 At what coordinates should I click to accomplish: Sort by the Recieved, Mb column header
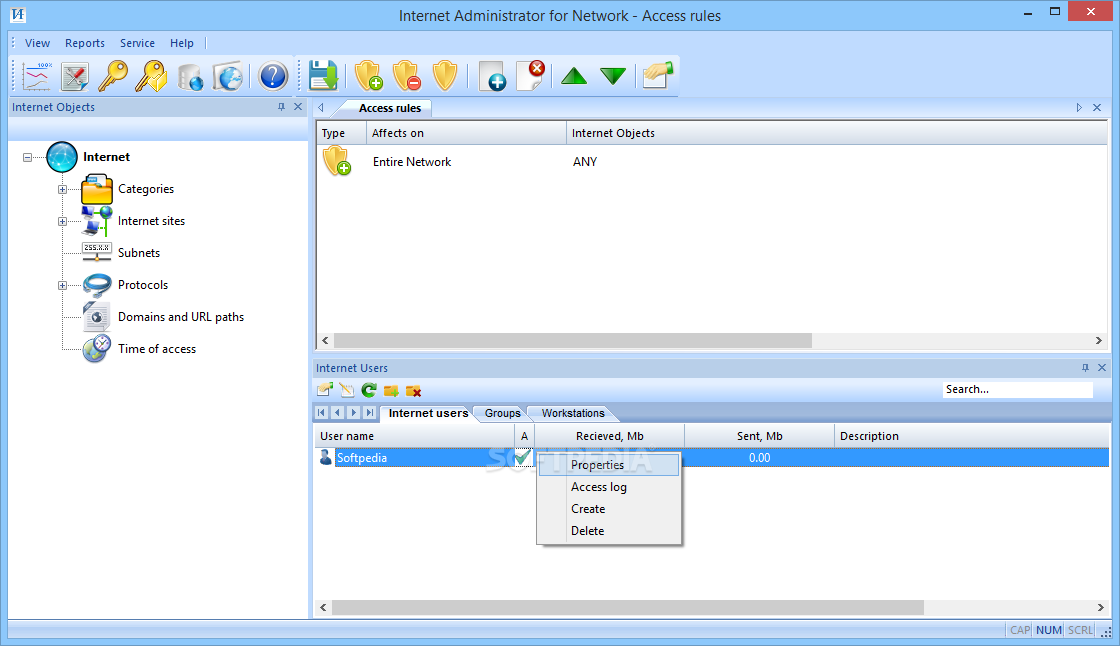[x=610, y=436]
